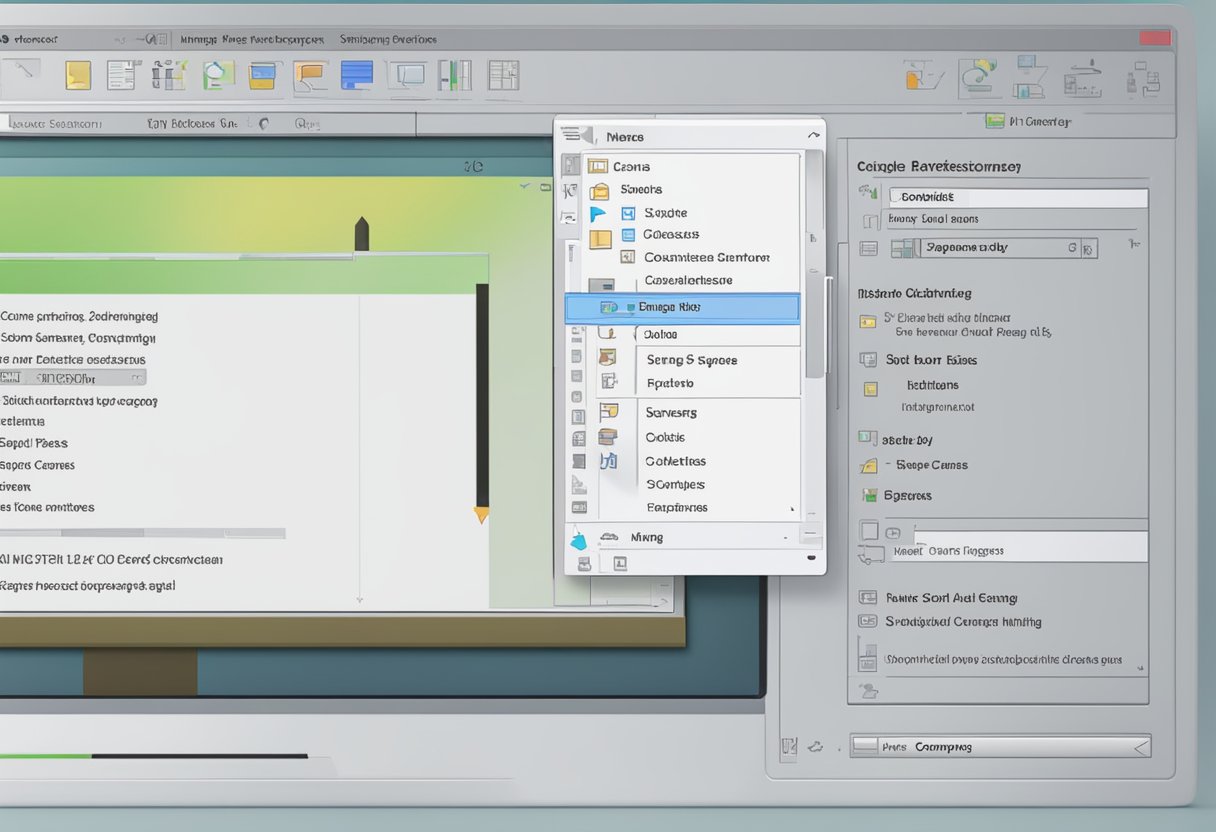1216x832 pixels.
Task: Click the Sonbidst text field in right panel
Action: (x=1017, y=197)
